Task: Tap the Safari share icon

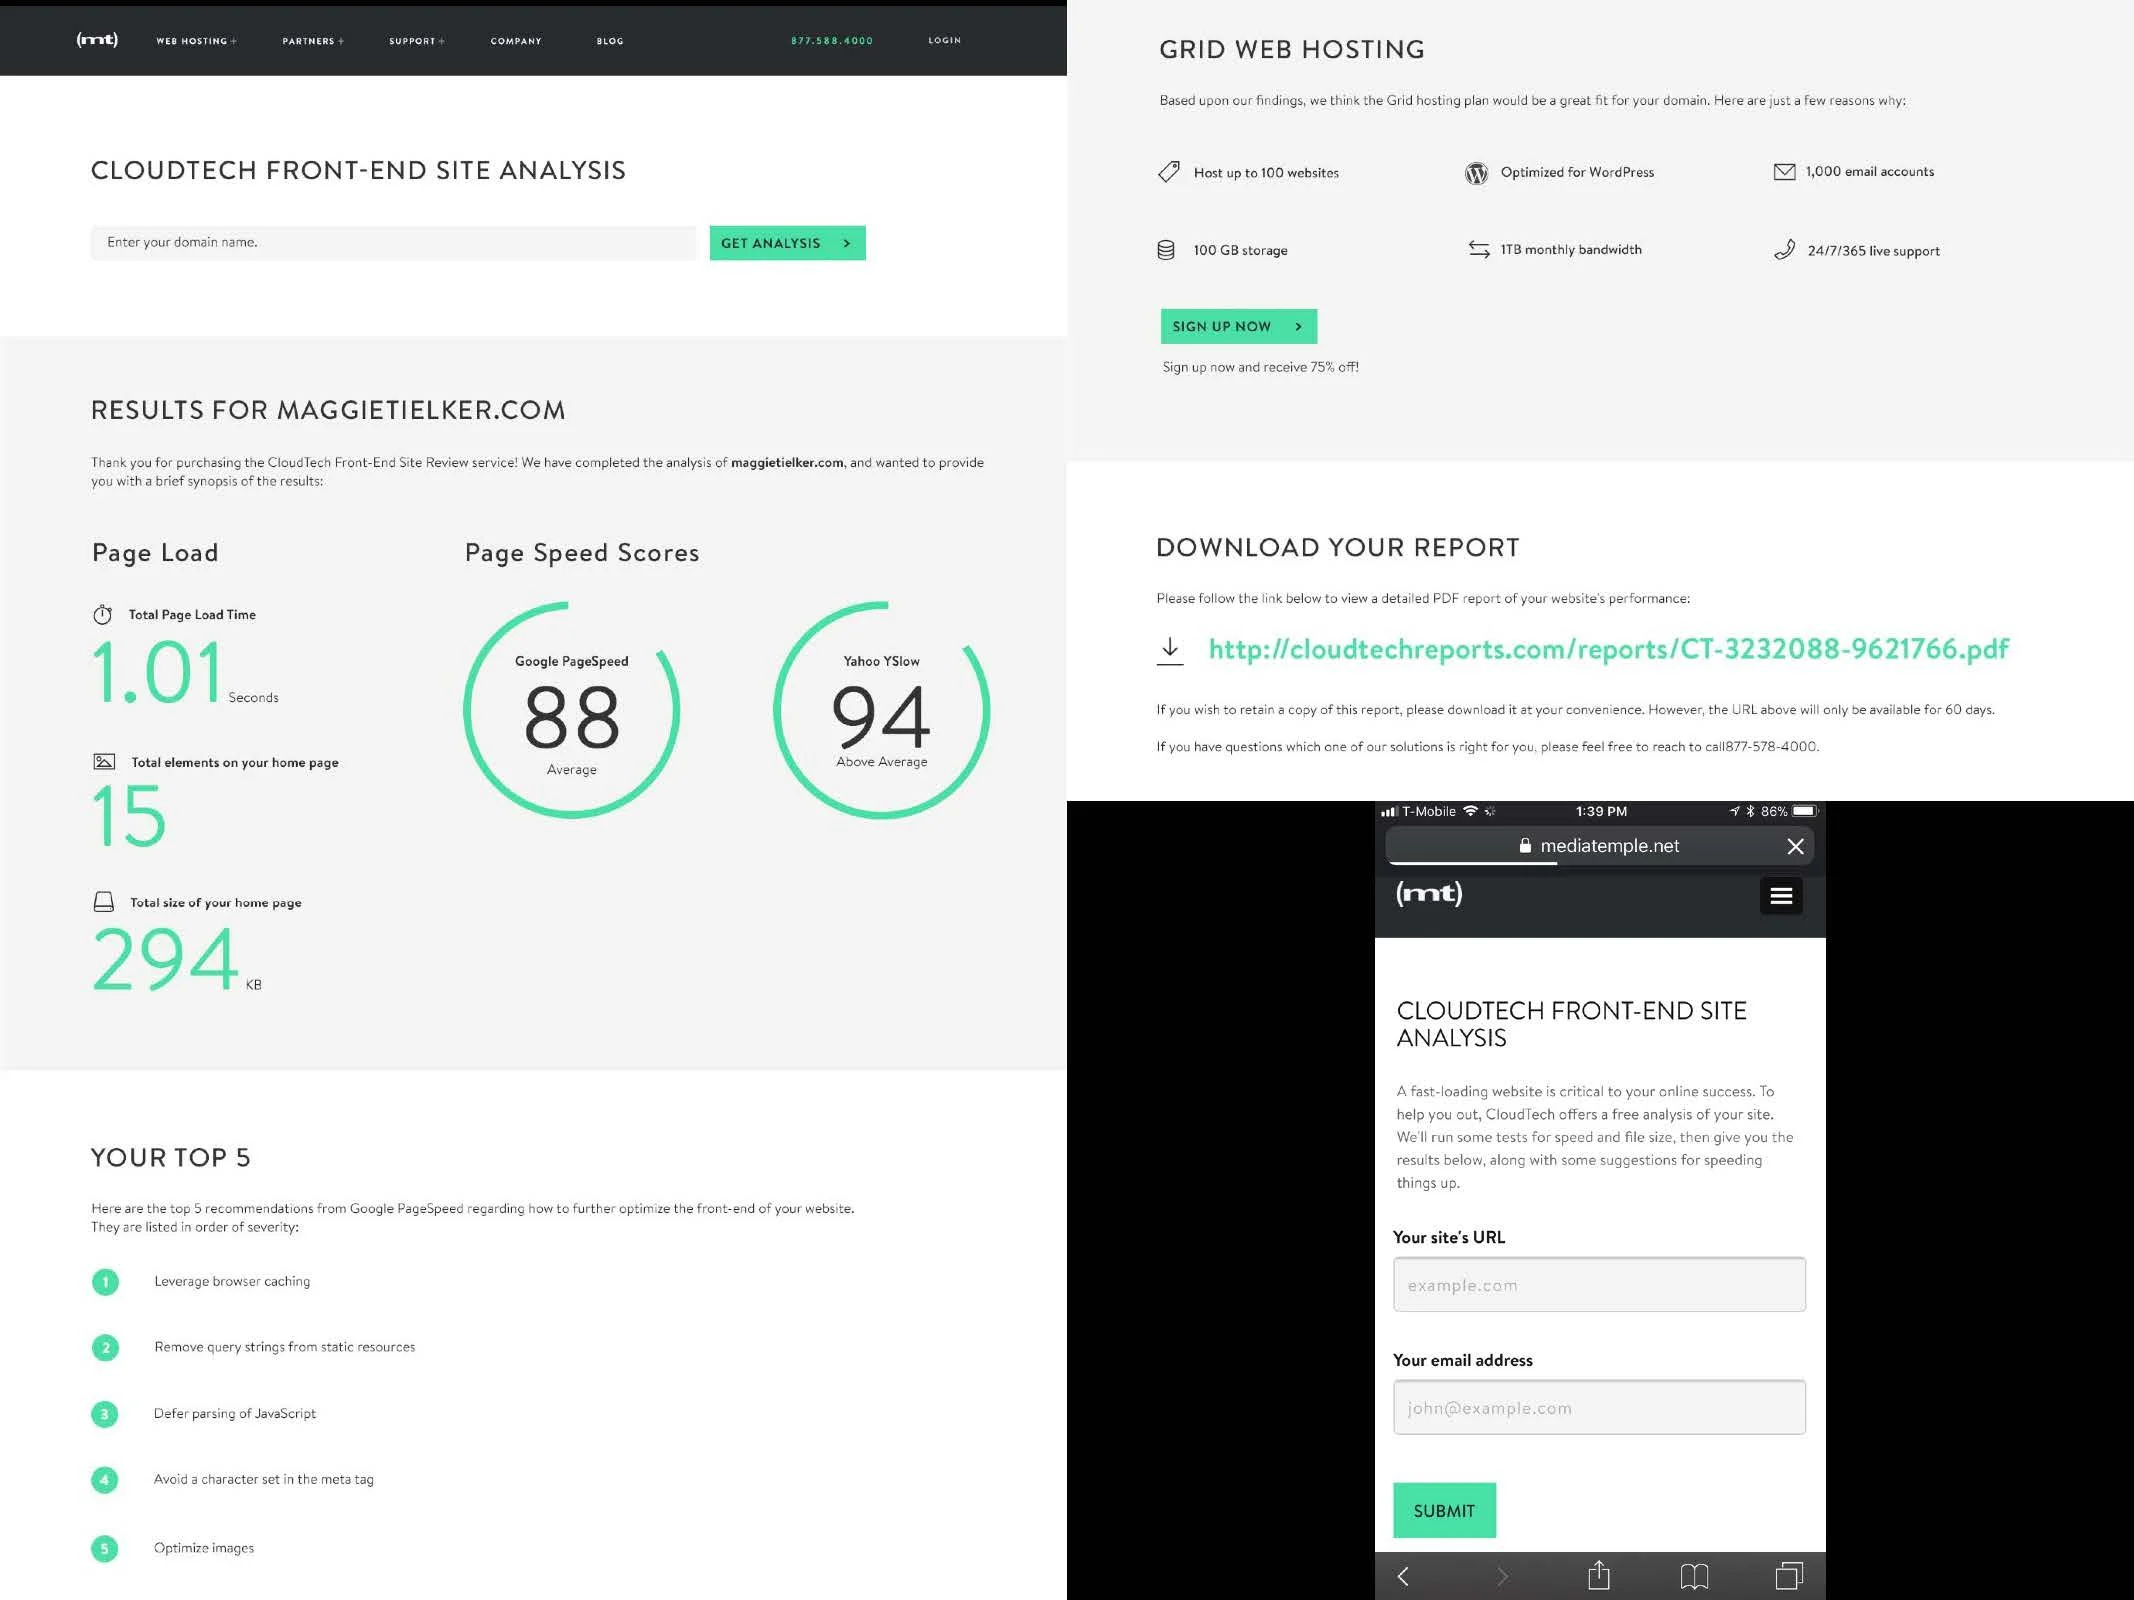Action: [x=1599, y=1575]
